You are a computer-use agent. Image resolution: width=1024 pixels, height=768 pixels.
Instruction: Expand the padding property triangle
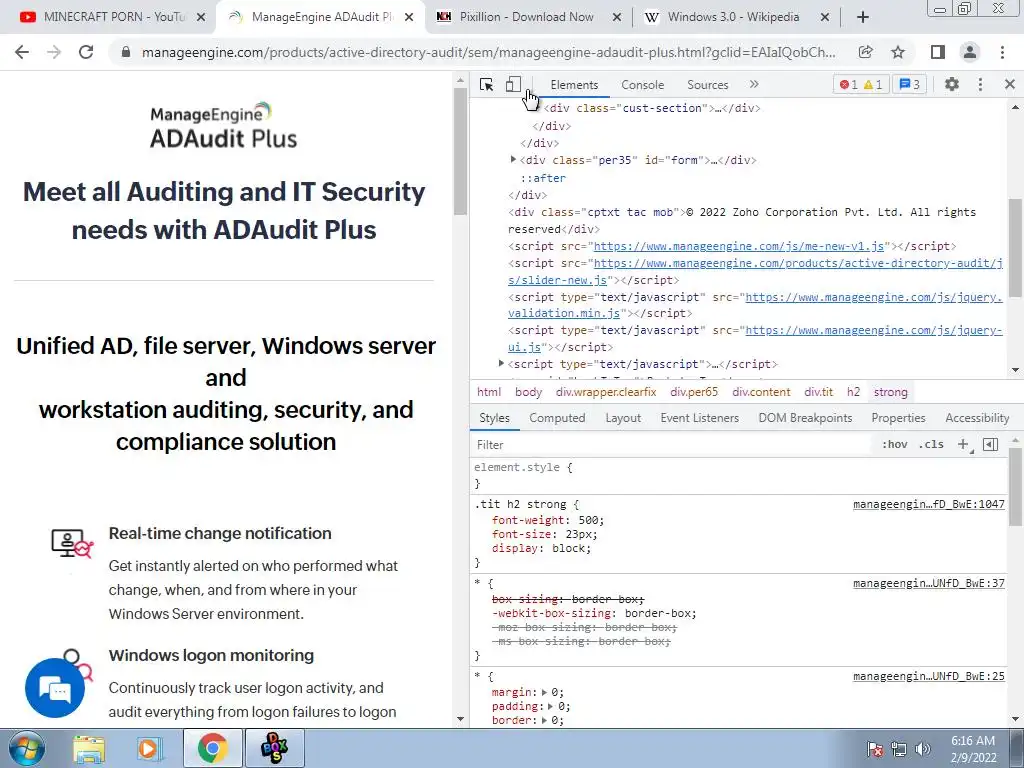(551, 707)
